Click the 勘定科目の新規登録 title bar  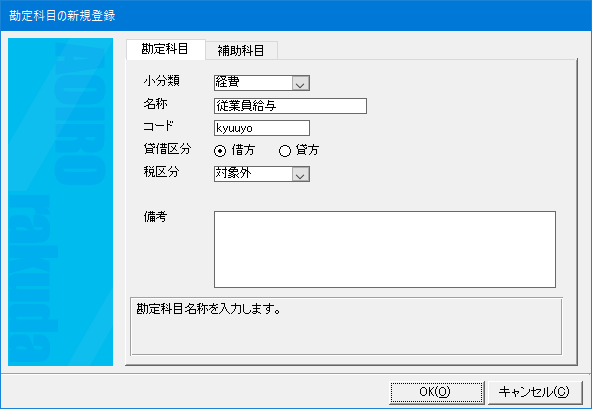[296, 15]
